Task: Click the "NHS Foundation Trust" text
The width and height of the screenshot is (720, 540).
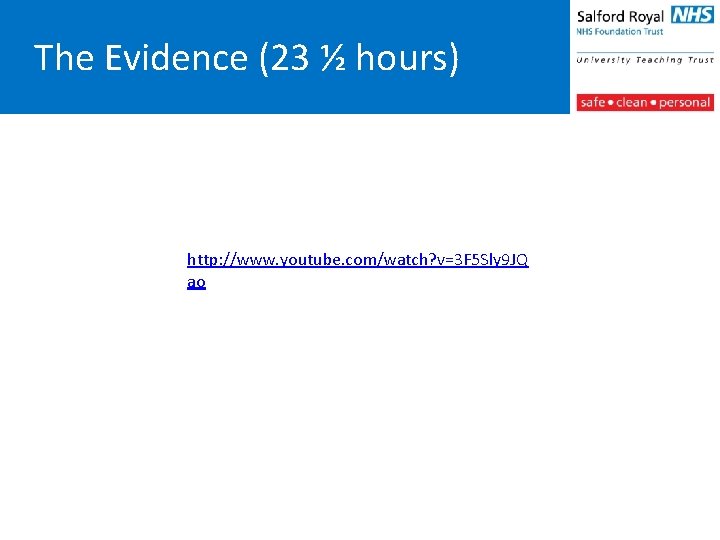Action: pyautogui.click(x=620, y=32)
